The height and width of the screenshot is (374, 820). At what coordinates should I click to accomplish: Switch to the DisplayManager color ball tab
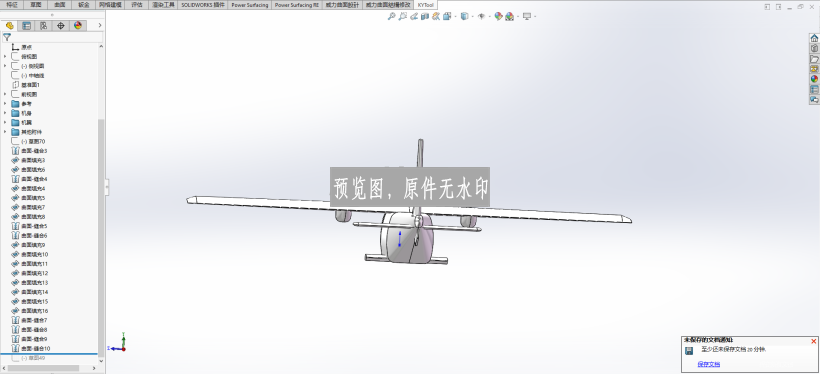(x=78, y=25)
